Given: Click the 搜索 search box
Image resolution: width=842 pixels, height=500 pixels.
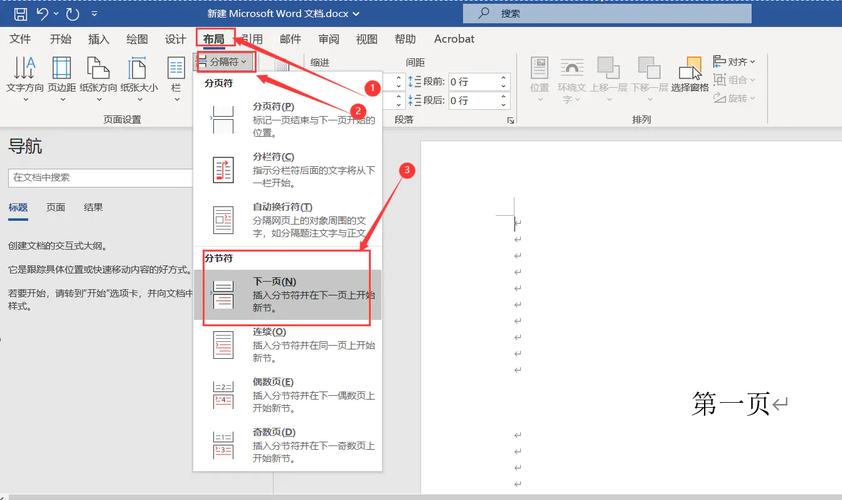Looking at the screenshot, I should (x=607, y=13).
